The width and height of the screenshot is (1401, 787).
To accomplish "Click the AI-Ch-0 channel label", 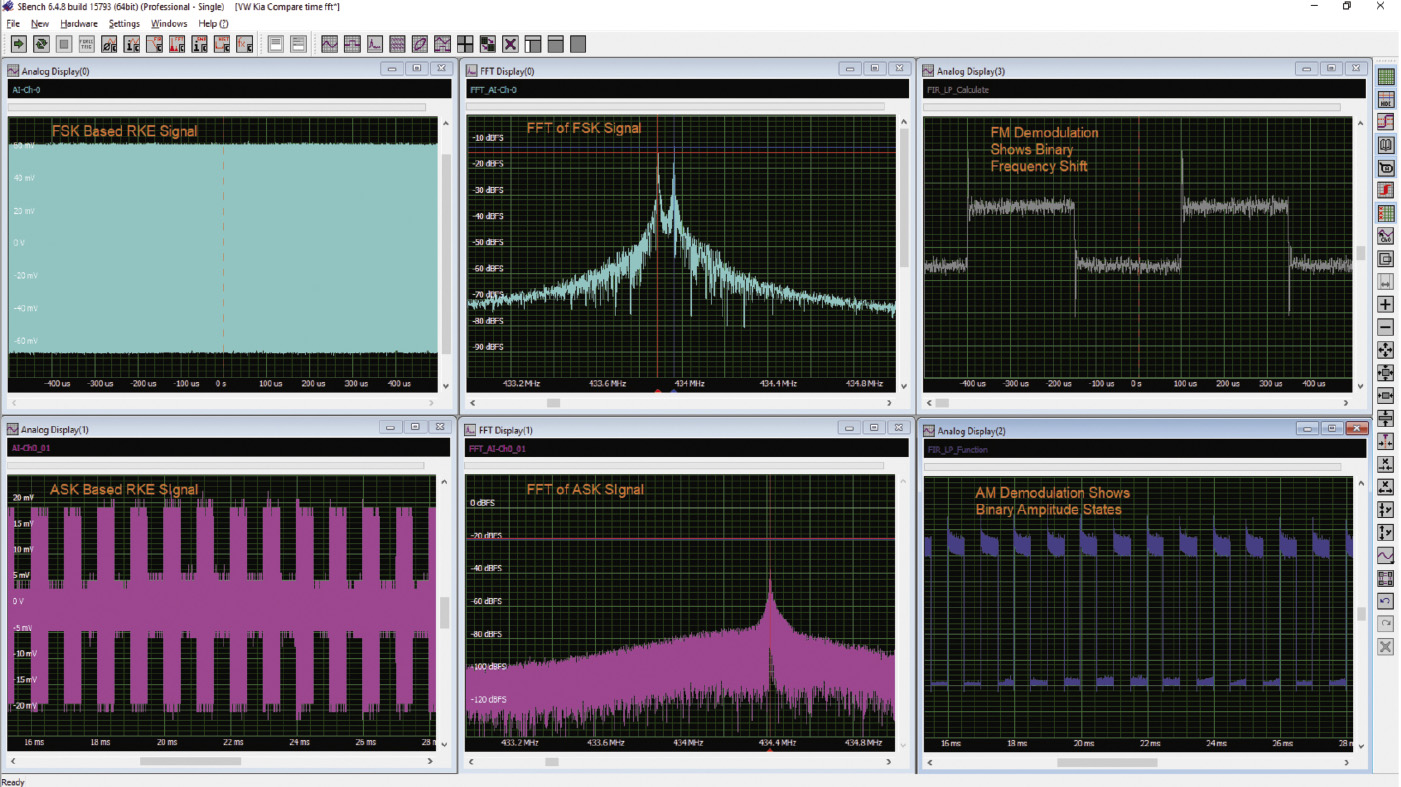I will [x=26, y=90].
